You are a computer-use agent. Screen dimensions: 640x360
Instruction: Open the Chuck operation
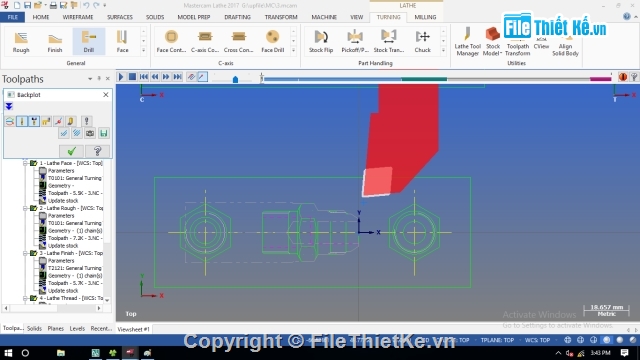pyautogui.click(x=422, y=42)
